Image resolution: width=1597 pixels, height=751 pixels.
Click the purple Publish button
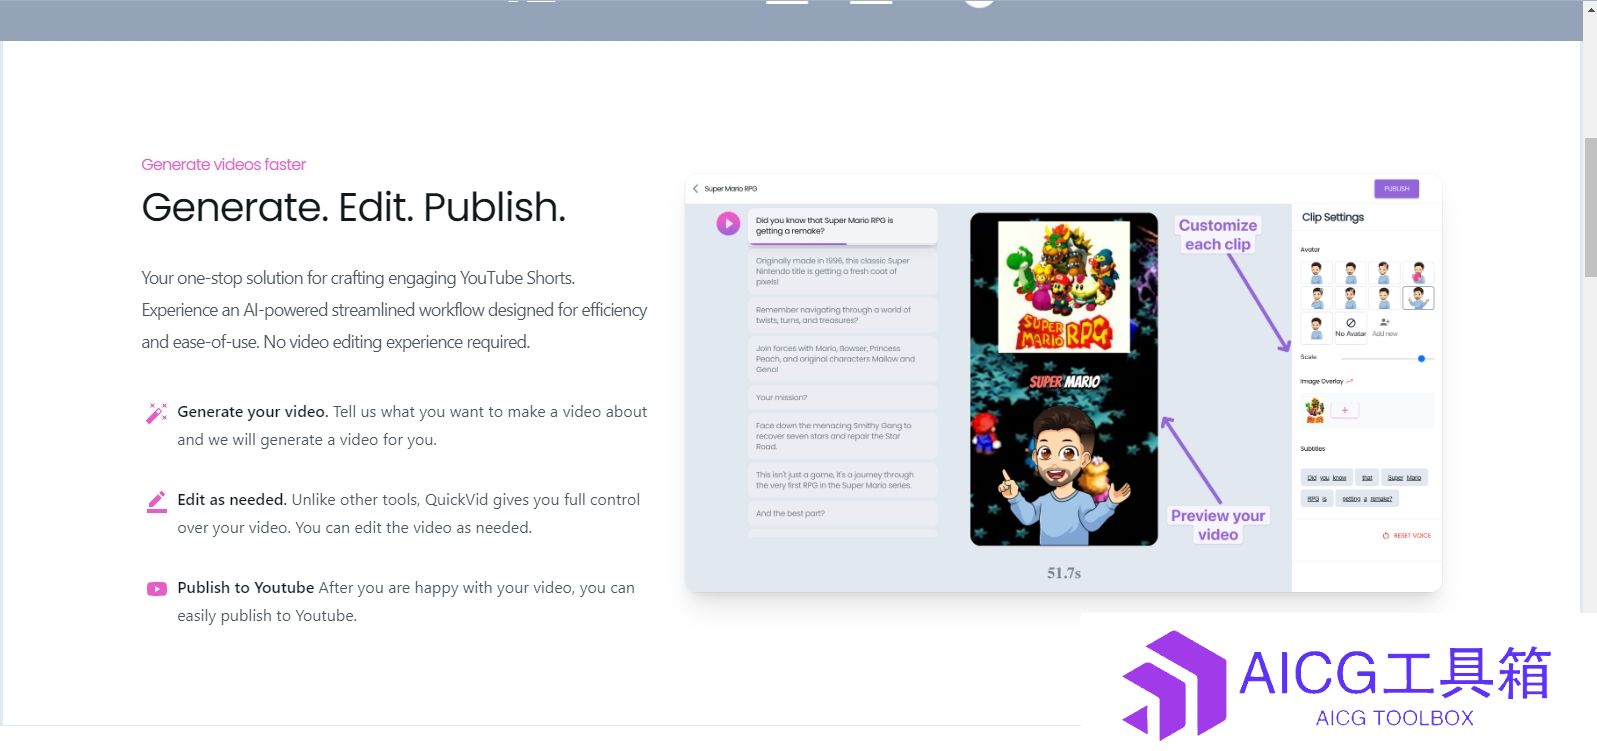1396,188
